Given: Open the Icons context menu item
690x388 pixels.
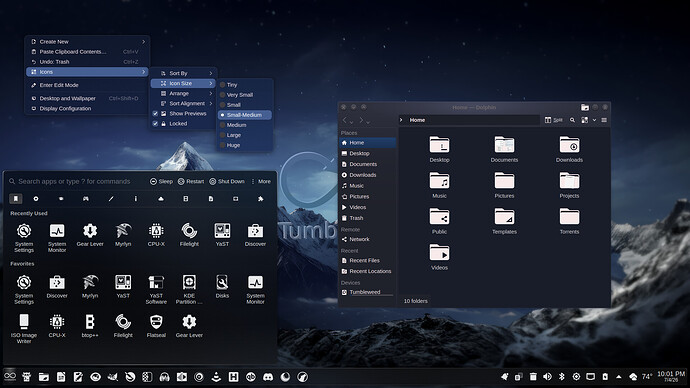Looking at the screenshot, I should 87,72.
